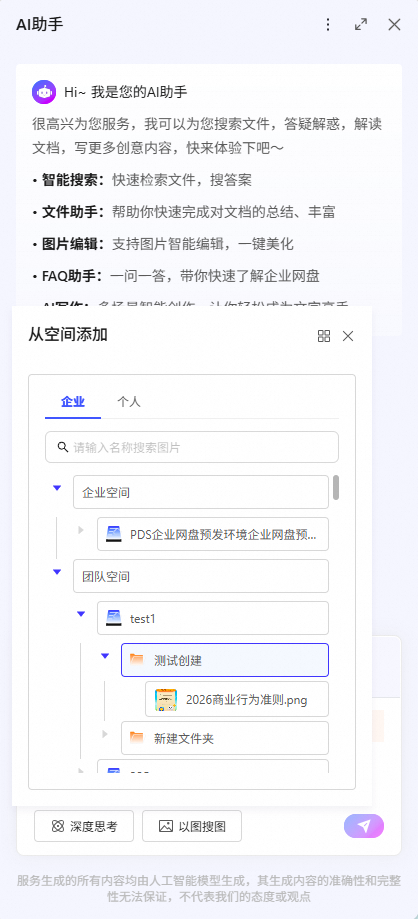The image size is (418, 919).
Task: Click the 智能搜索 feature line
Action: click(x=142, y=181)
